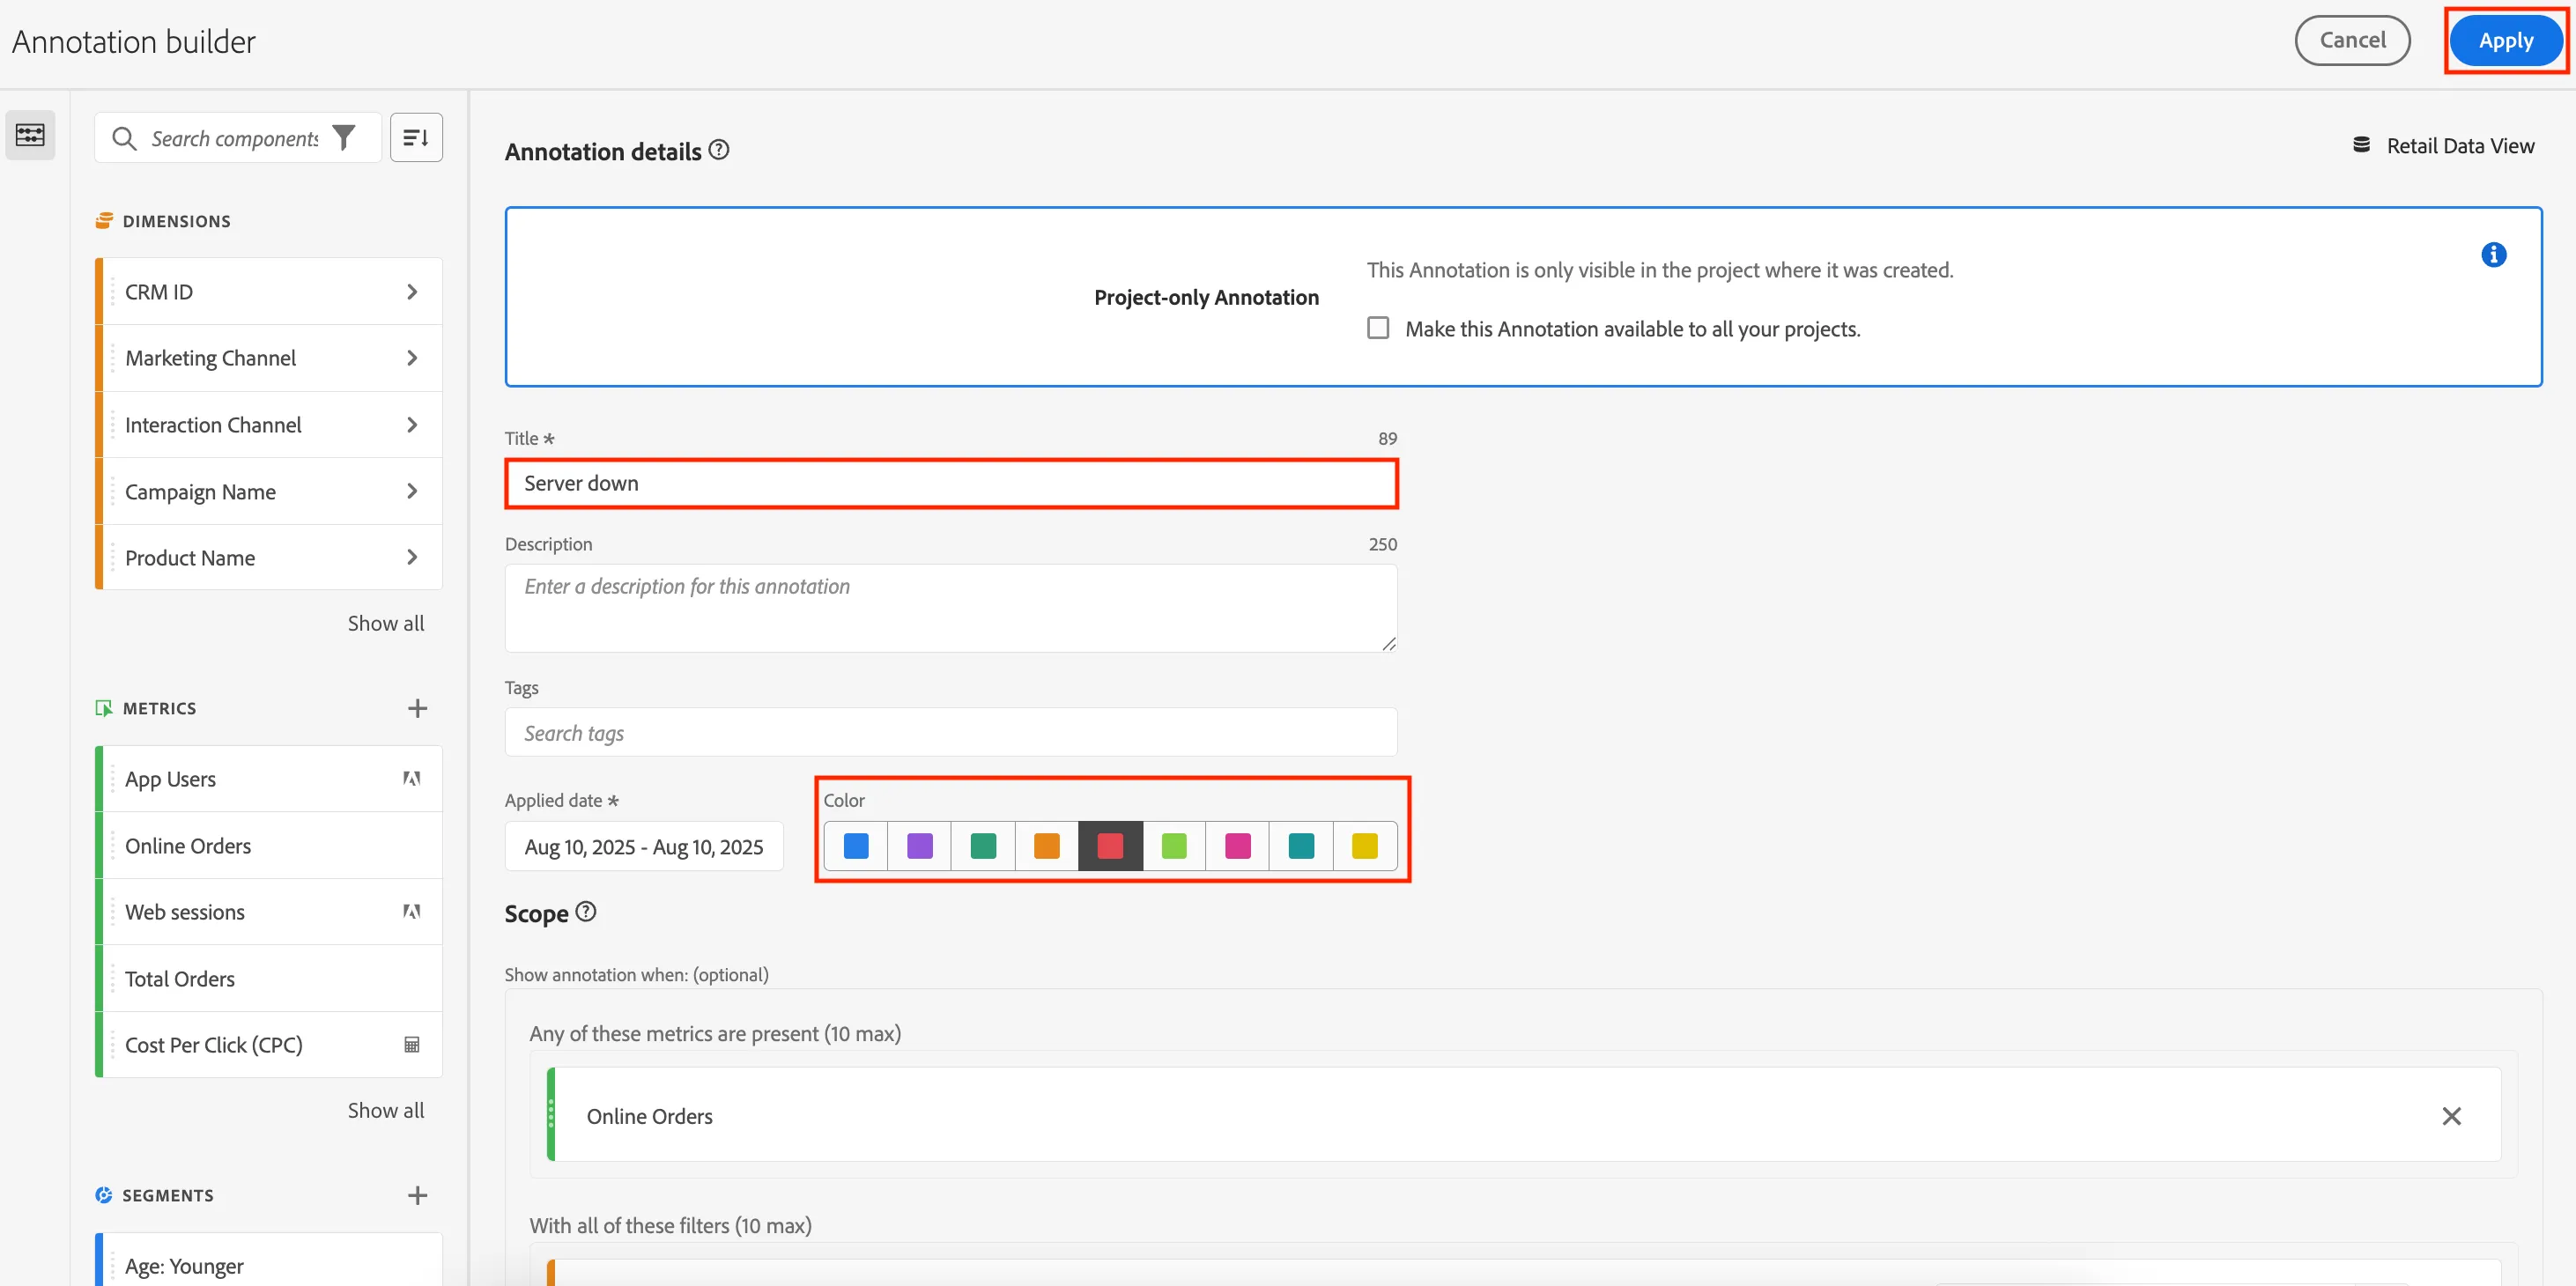This screenshot has height=1286, width=2576.
Task: Show all dimensions
Action: point(386,623)
